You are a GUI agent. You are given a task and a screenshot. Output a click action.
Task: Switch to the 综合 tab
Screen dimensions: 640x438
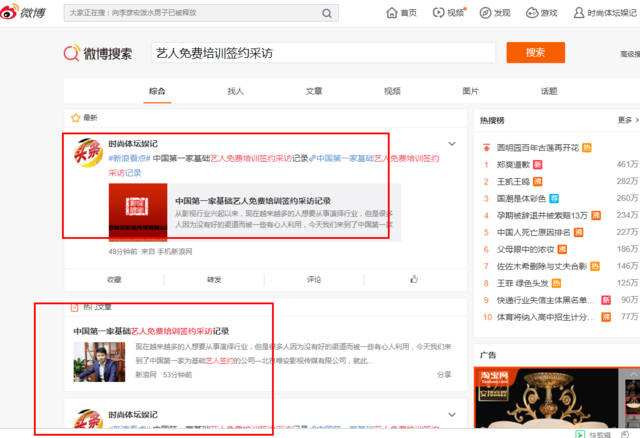[157, 91]
